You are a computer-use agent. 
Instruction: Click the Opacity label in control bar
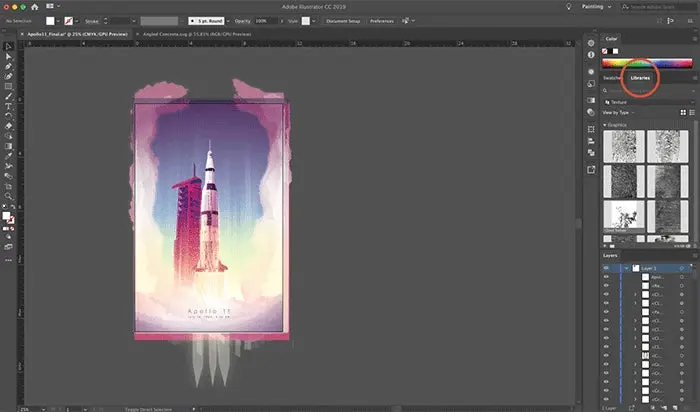(242, 21)
